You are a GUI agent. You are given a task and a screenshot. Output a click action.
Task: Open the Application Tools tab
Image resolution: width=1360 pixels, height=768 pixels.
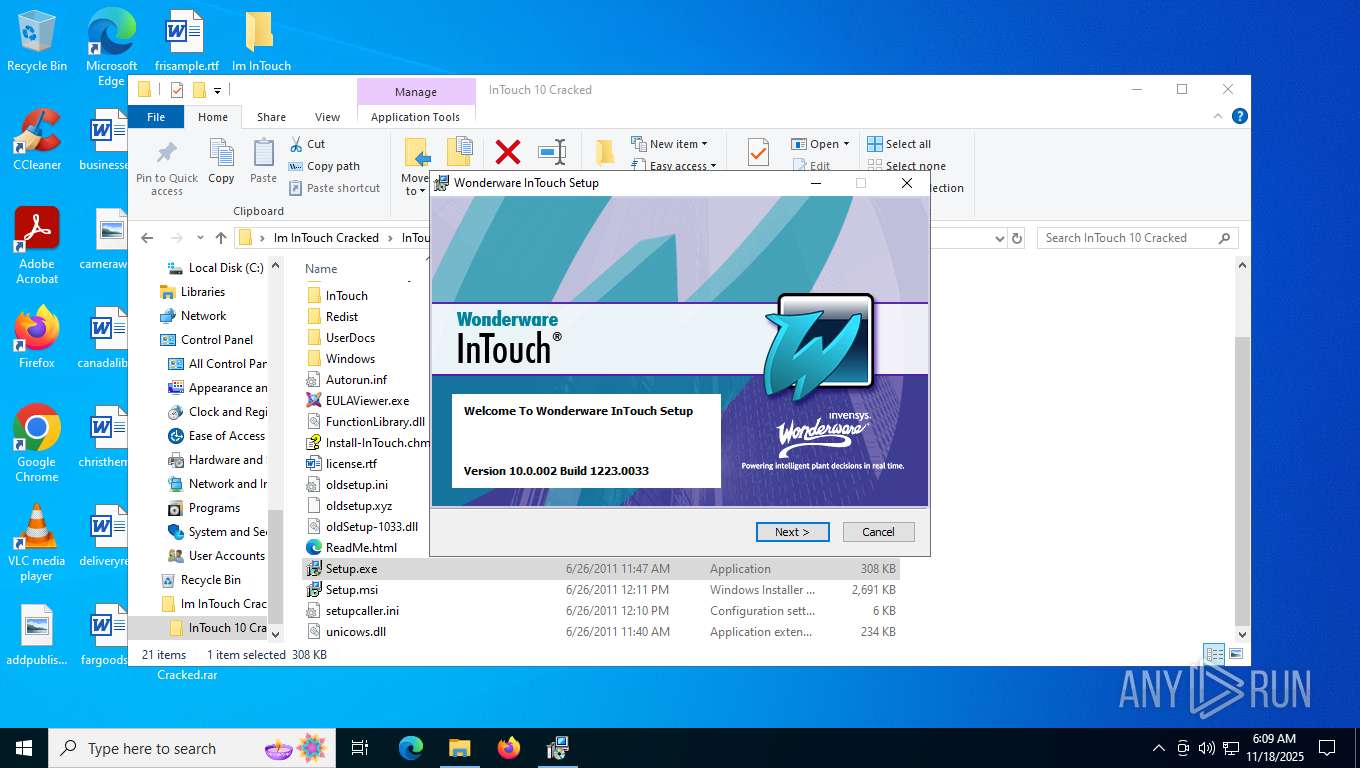click(416, 117)
